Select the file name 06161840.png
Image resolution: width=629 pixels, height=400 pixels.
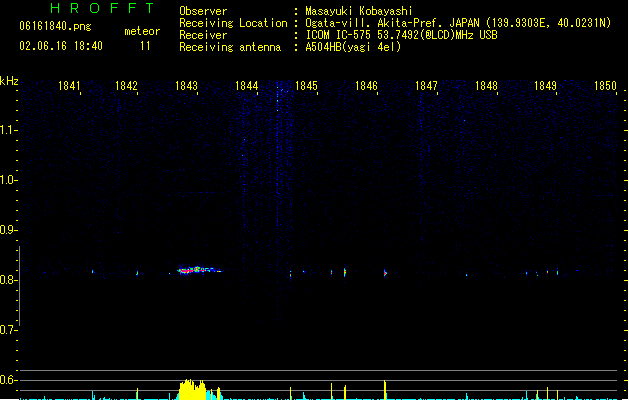tap(55, 26)
